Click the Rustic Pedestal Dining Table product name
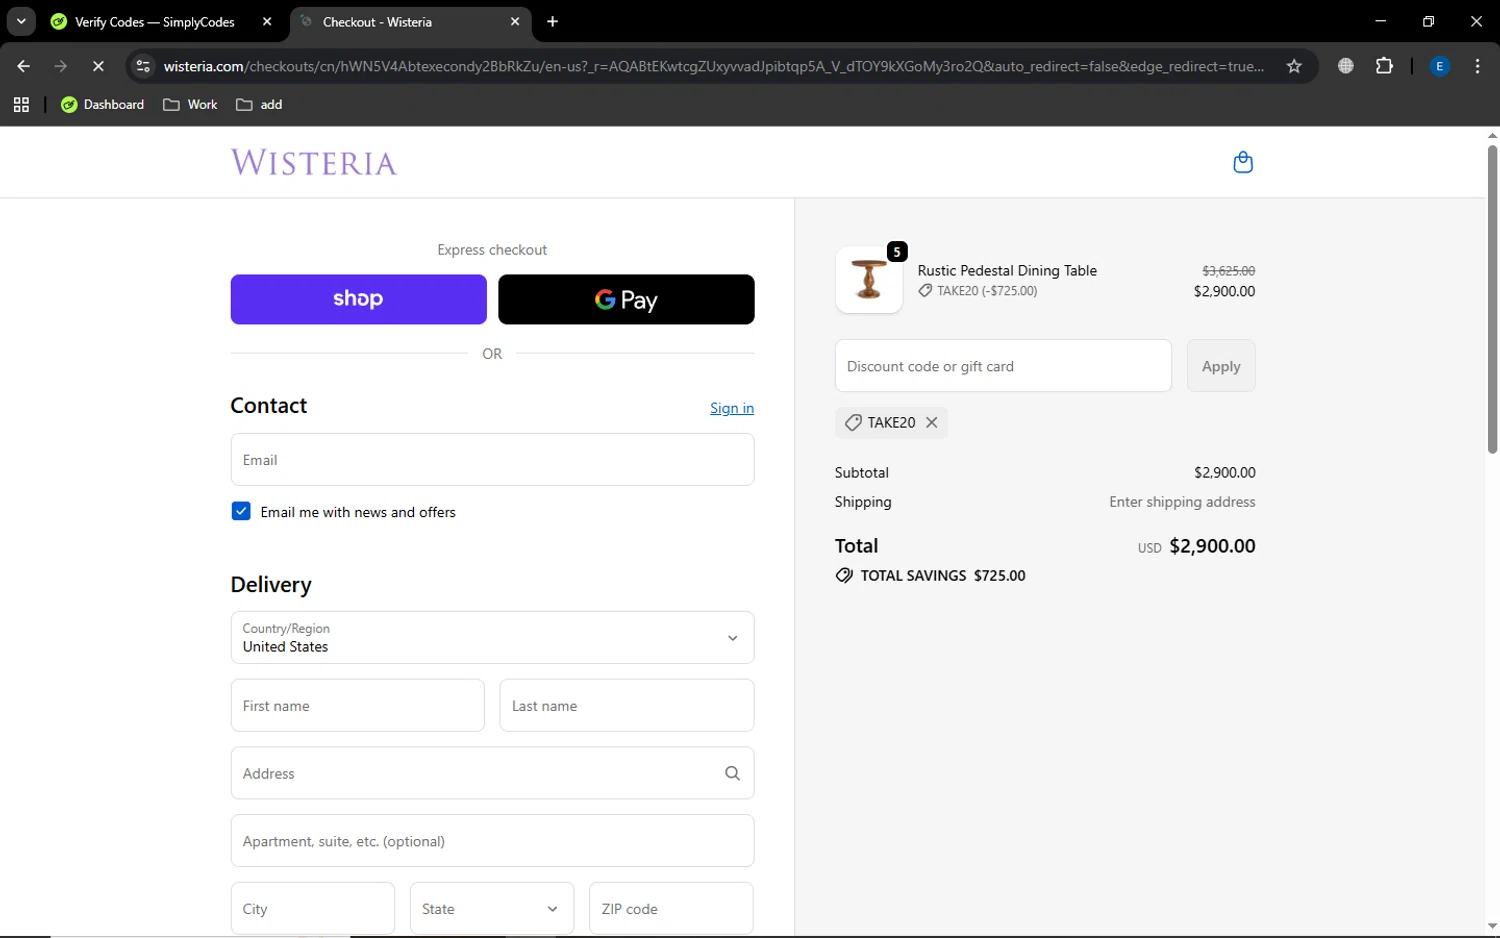This screenshot has width=1500, height=938. [1007, 270]
